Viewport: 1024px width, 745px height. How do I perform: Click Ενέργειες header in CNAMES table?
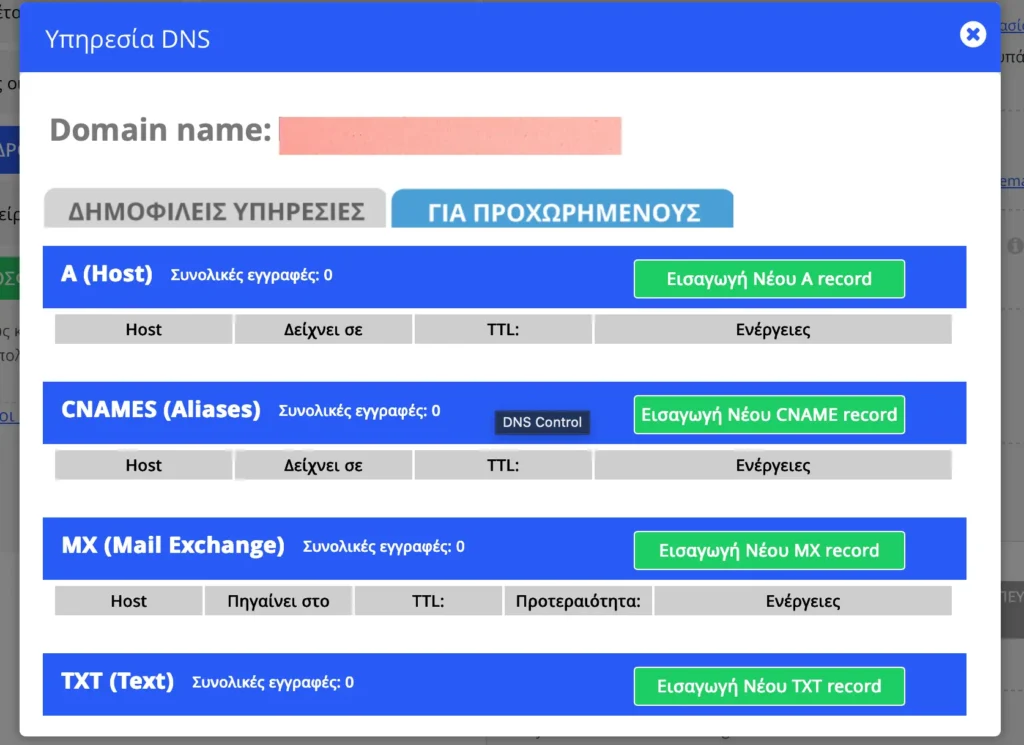coord(772,465)
